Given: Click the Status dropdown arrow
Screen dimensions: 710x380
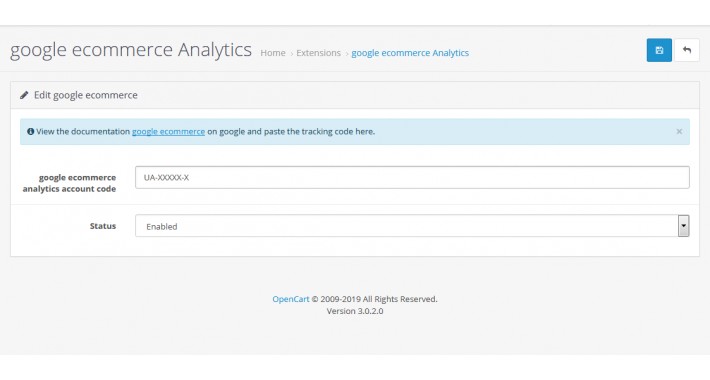Looking at the screenshot, I should 683,226.
